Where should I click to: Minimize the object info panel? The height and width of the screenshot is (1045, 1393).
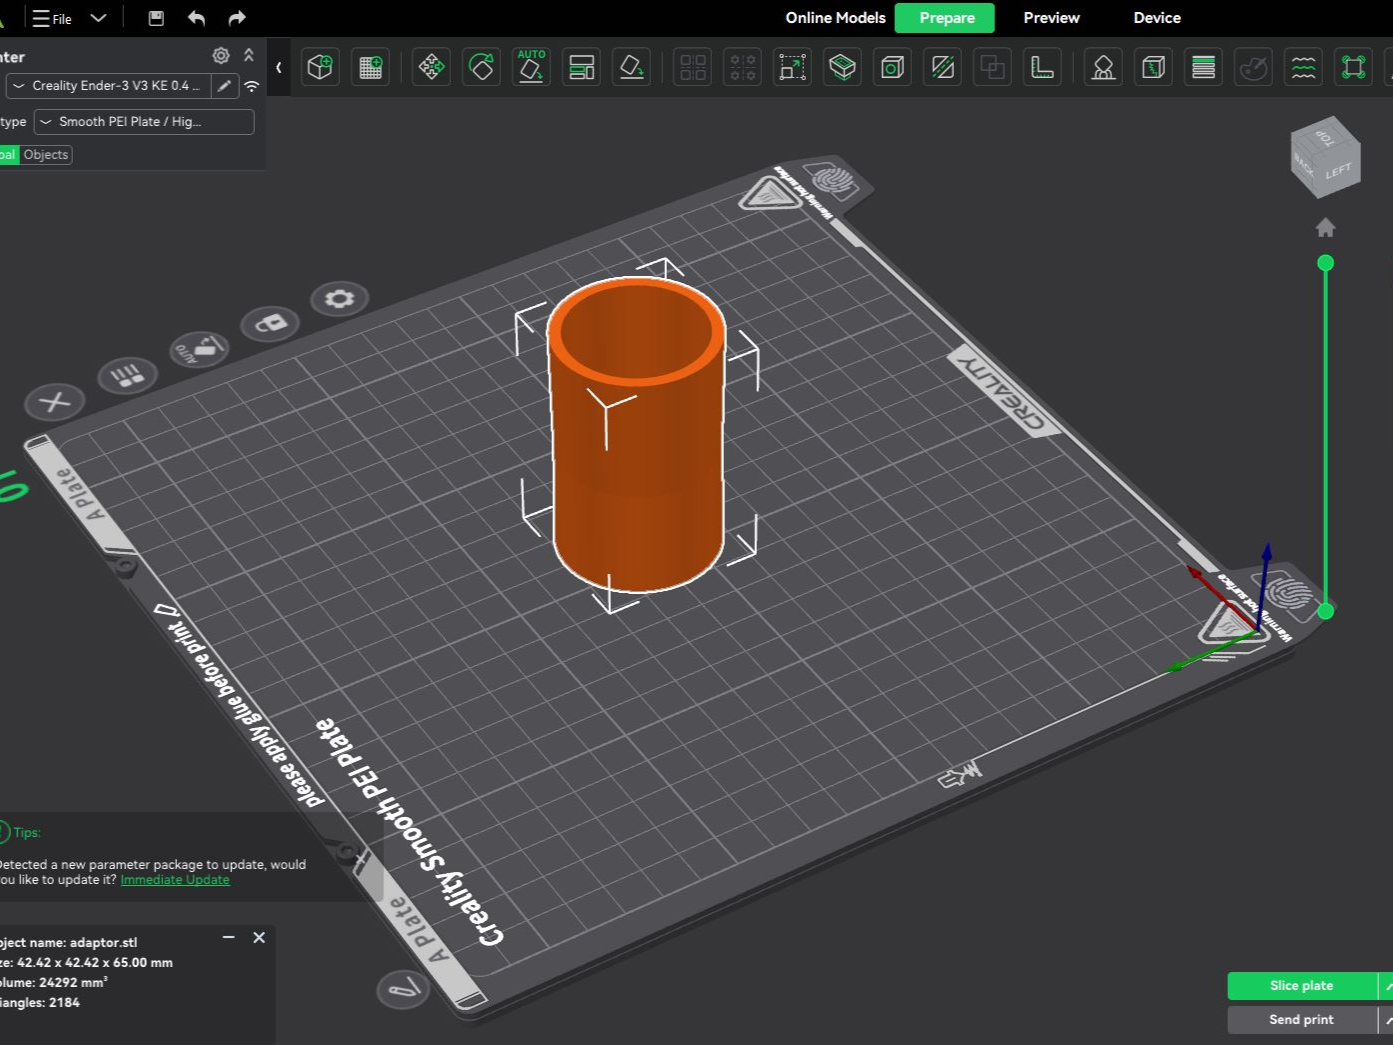point(228,938)
